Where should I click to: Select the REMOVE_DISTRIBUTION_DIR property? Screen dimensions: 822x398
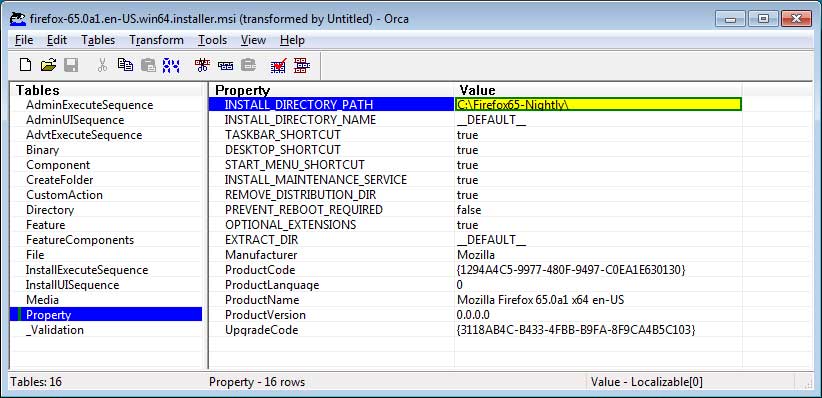click(300, 195)
